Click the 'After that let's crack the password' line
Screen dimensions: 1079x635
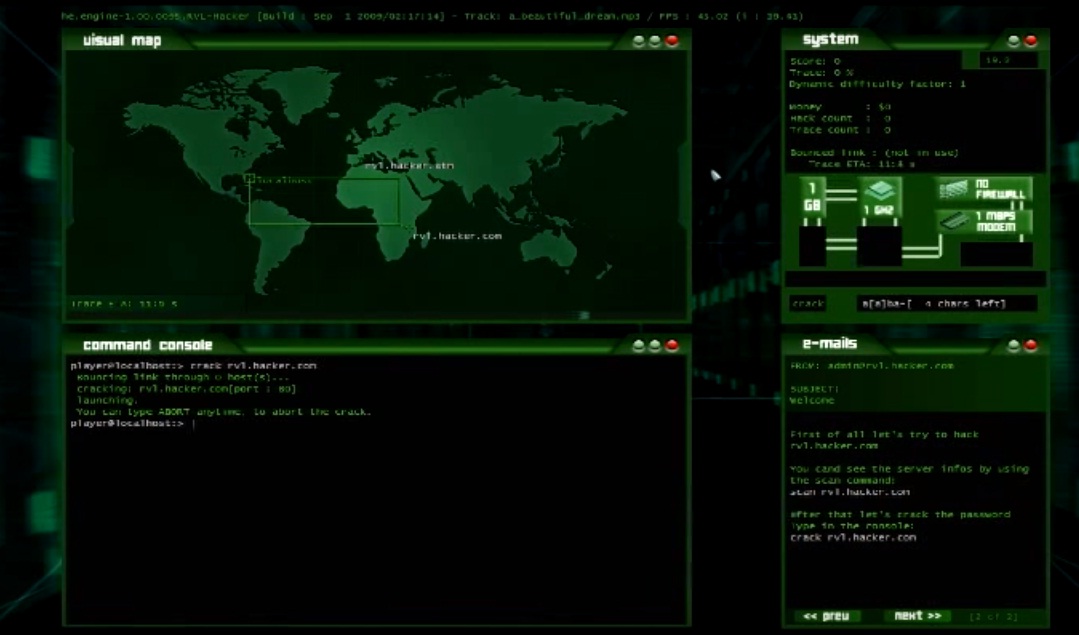click(x=900, y=515)
